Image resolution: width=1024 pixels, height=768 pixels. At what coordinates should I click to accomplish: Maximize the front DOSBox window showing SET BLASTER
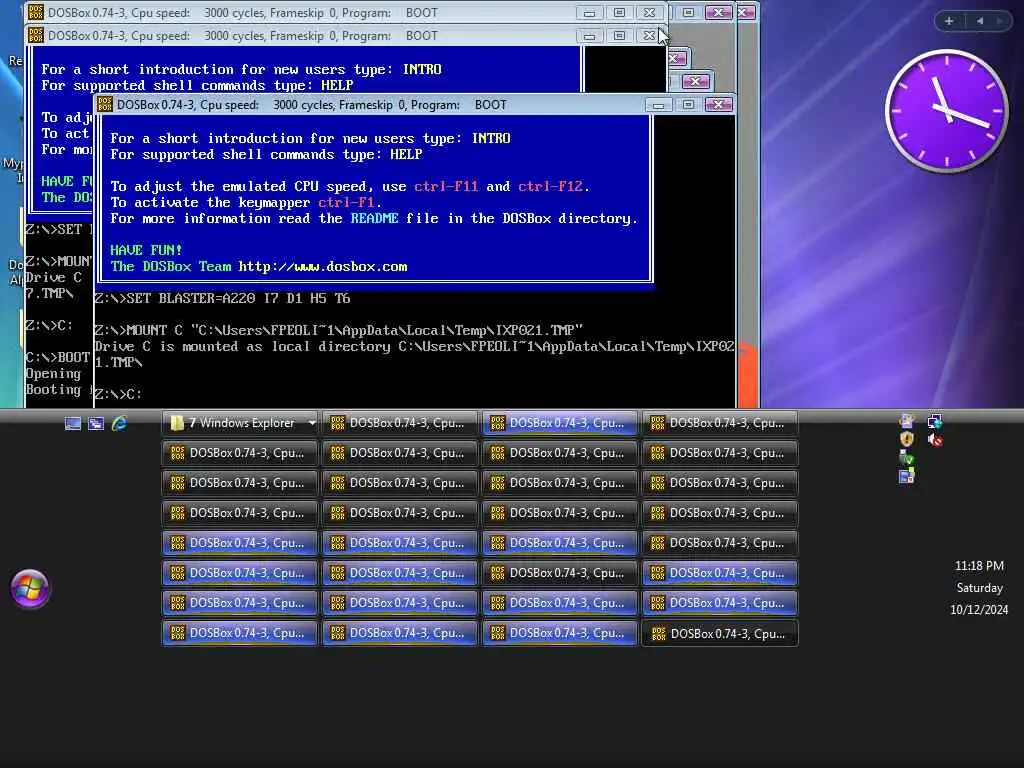pos(688,104)
